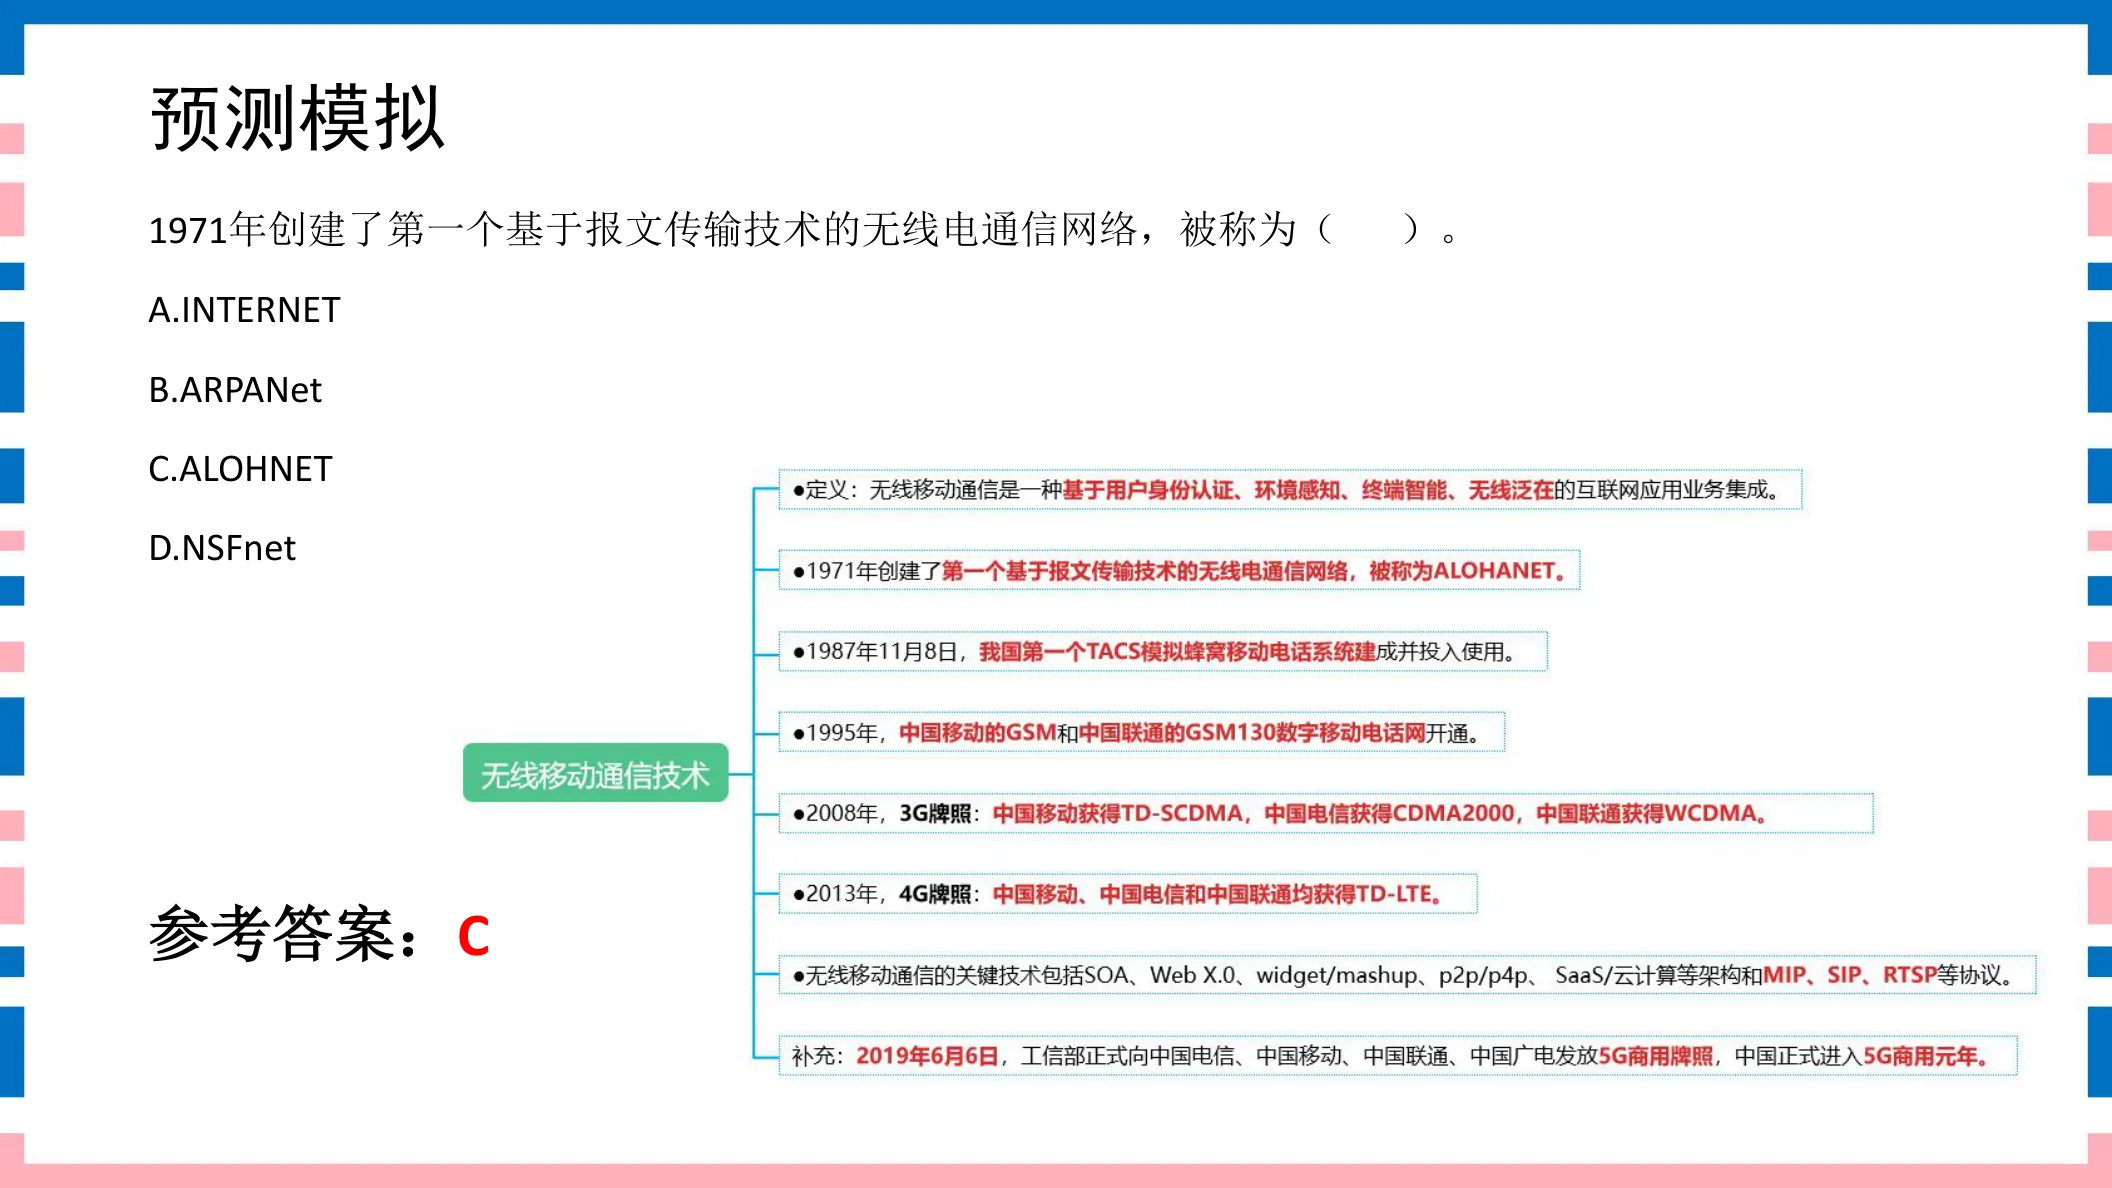The image size is (2112, 1188).
Task: Select the green 无线移动通信技术 mind map node
Action: click(x=595, y=773)
